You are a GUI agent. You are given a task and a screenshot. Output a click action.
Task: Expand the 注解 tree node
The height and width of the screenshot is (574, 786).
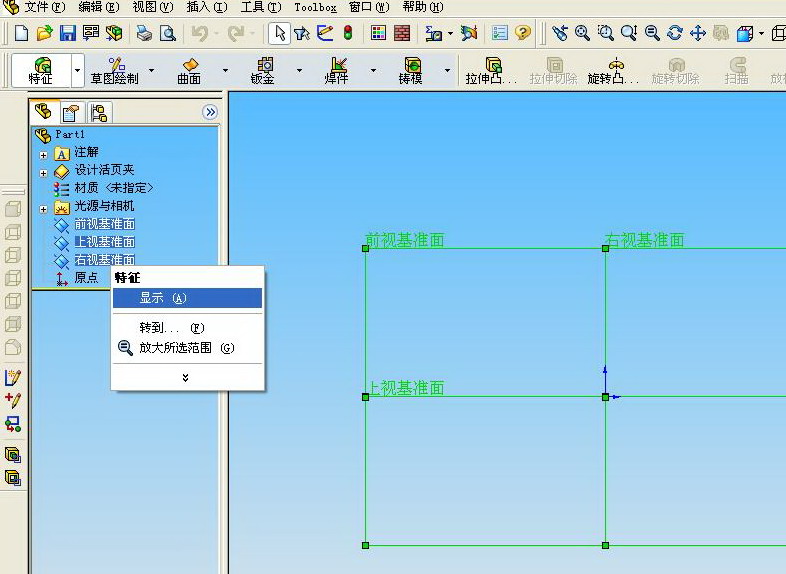coord(44,155)
